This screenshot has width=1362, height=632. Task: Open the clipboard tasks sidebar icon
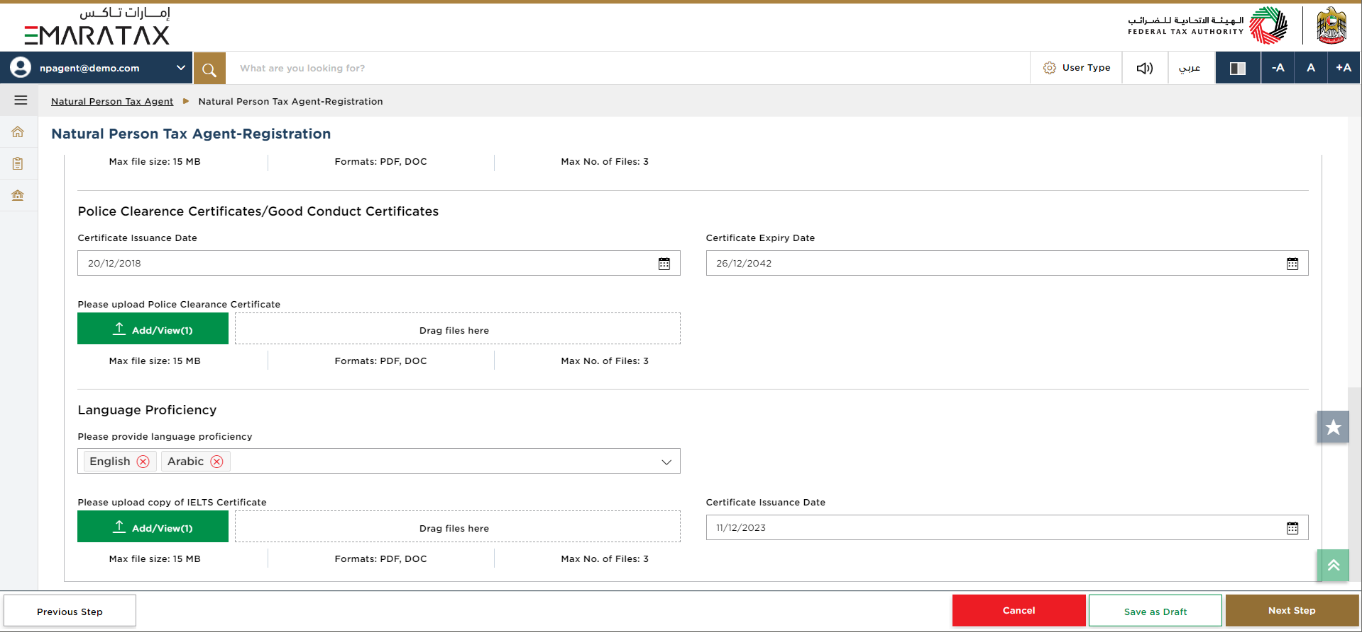click(x=18, y=163)
